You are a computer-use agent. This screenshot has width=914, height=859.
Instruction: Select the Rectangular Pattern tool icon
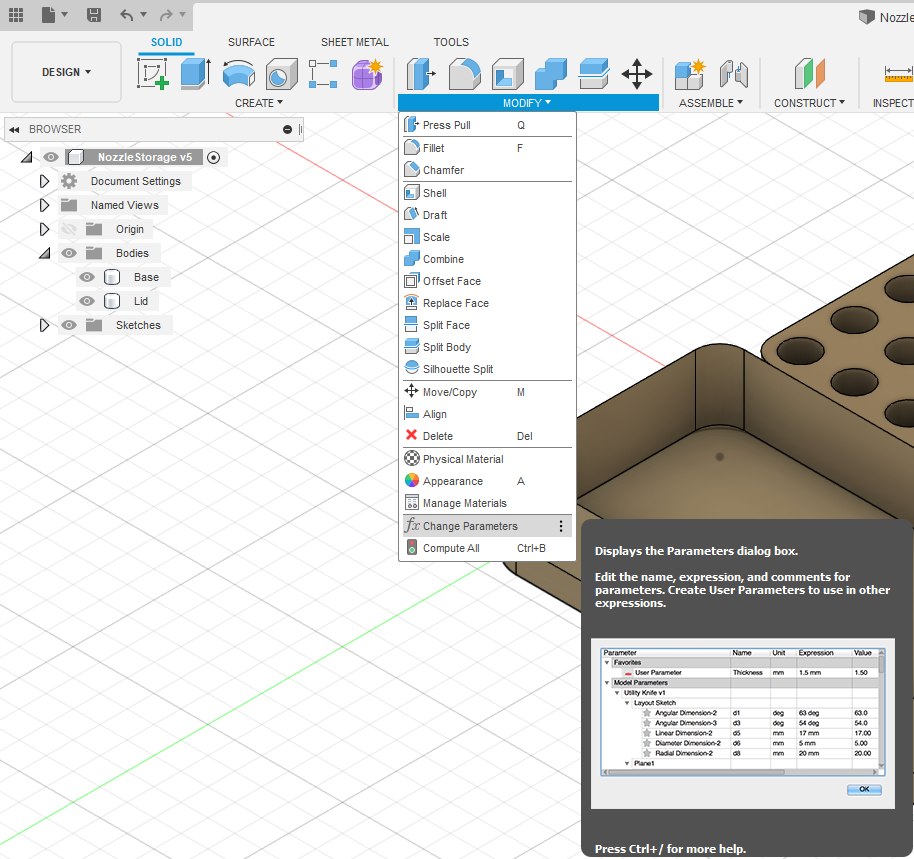tap(323, 74)
